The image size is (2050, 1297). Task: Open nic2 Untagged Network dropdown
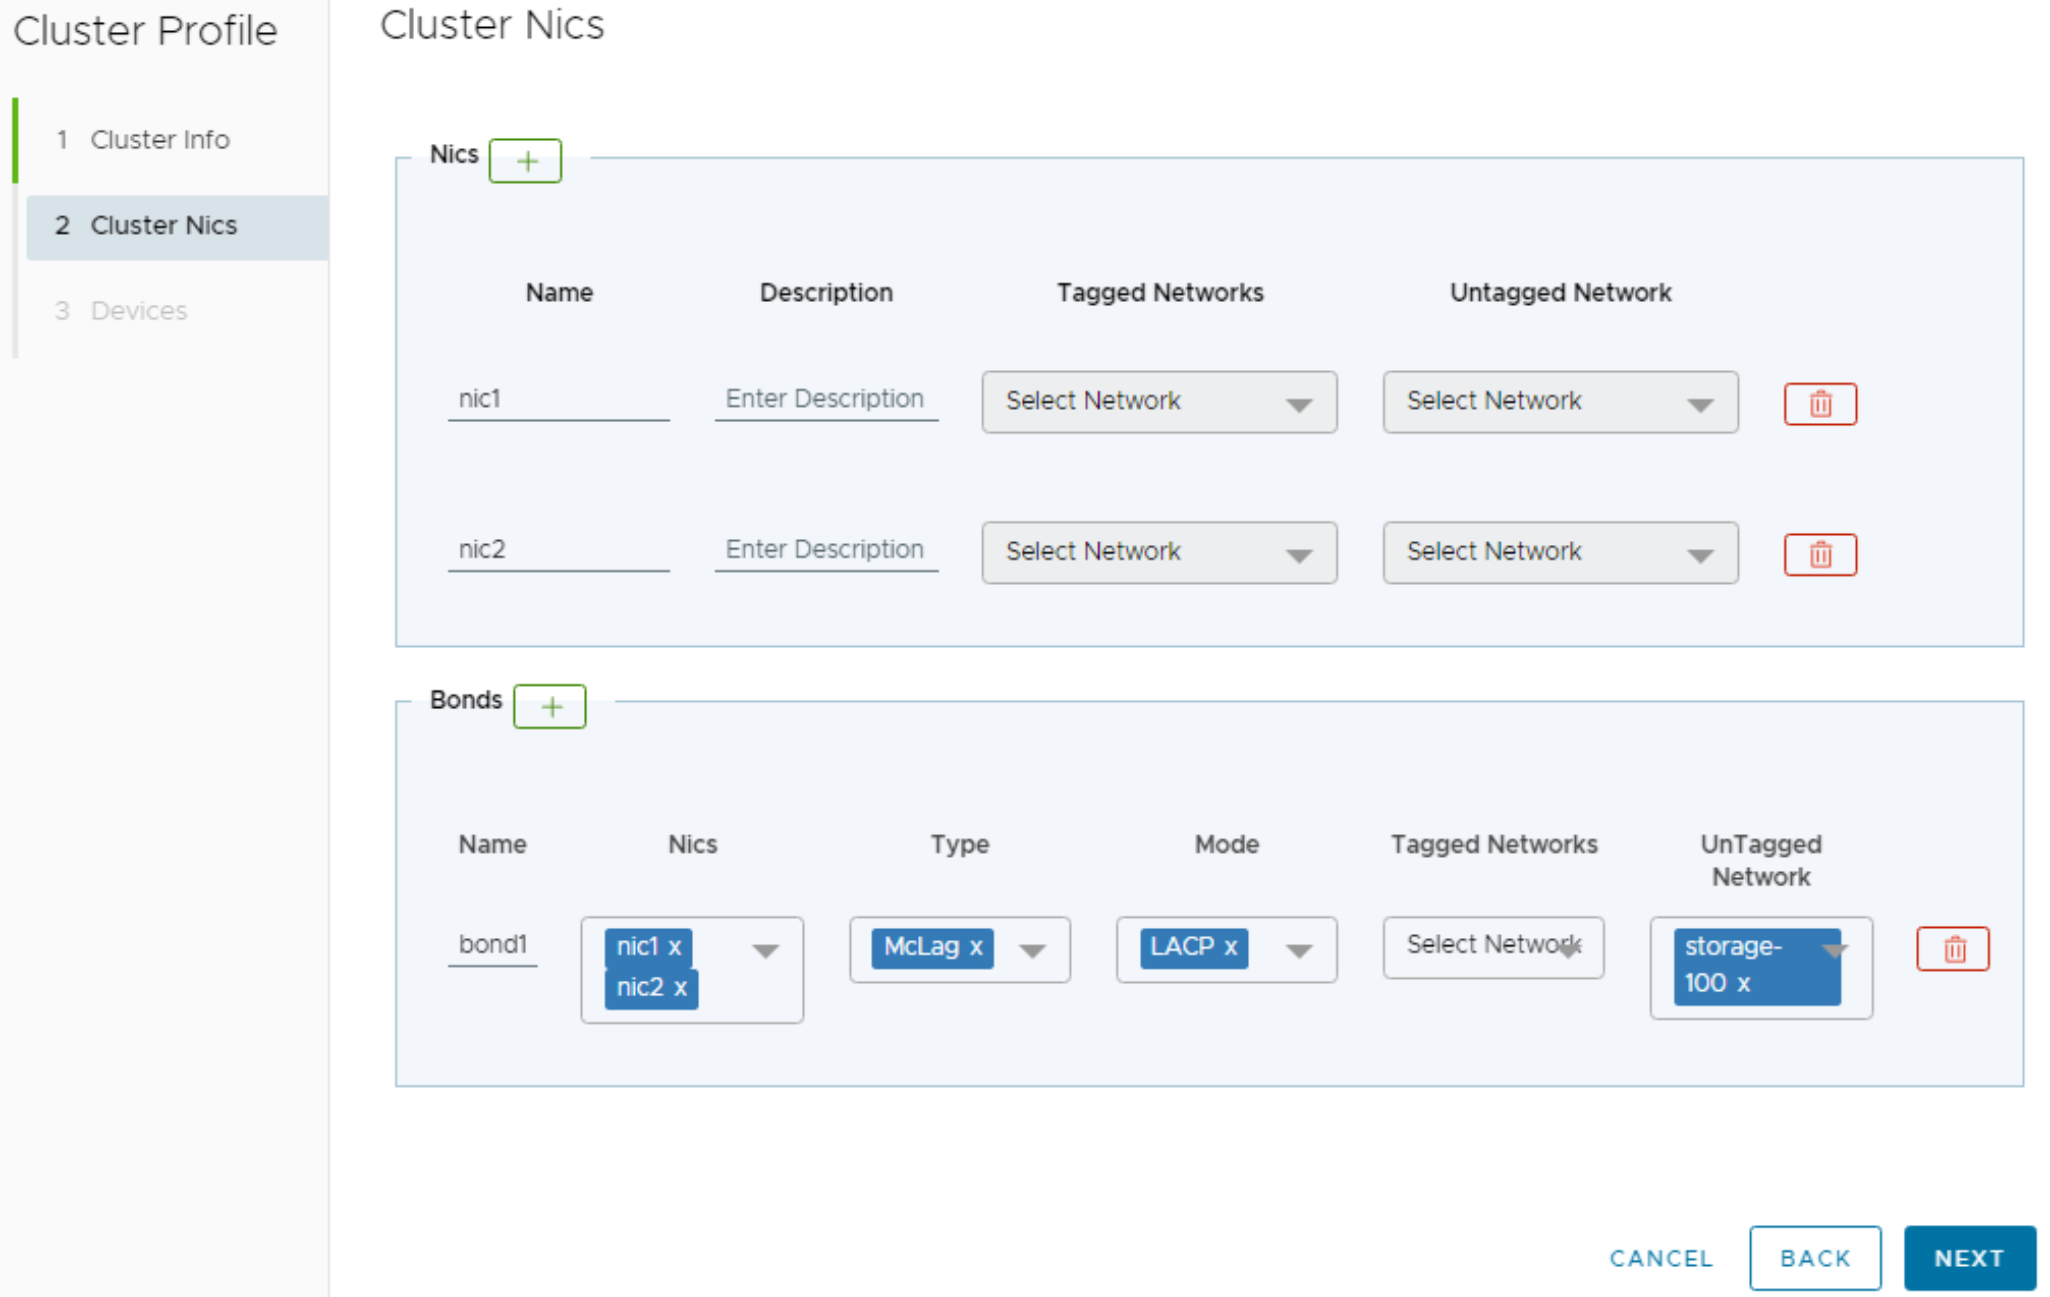click(x=1560, y=552)
